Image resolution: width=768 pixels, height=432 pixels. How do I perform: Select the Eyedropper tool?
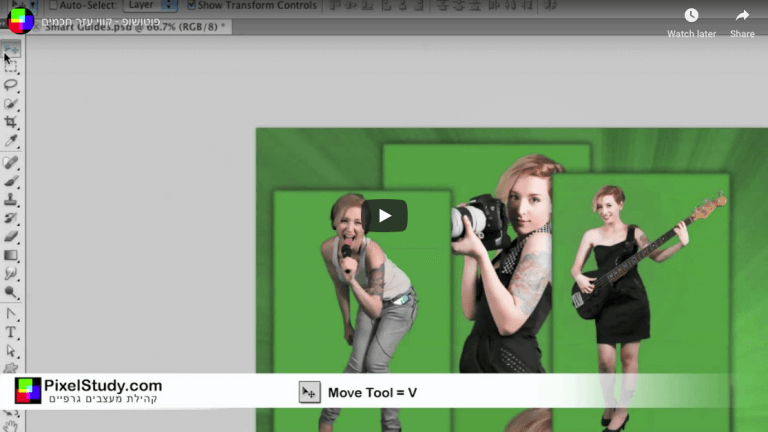coord(11,141)
